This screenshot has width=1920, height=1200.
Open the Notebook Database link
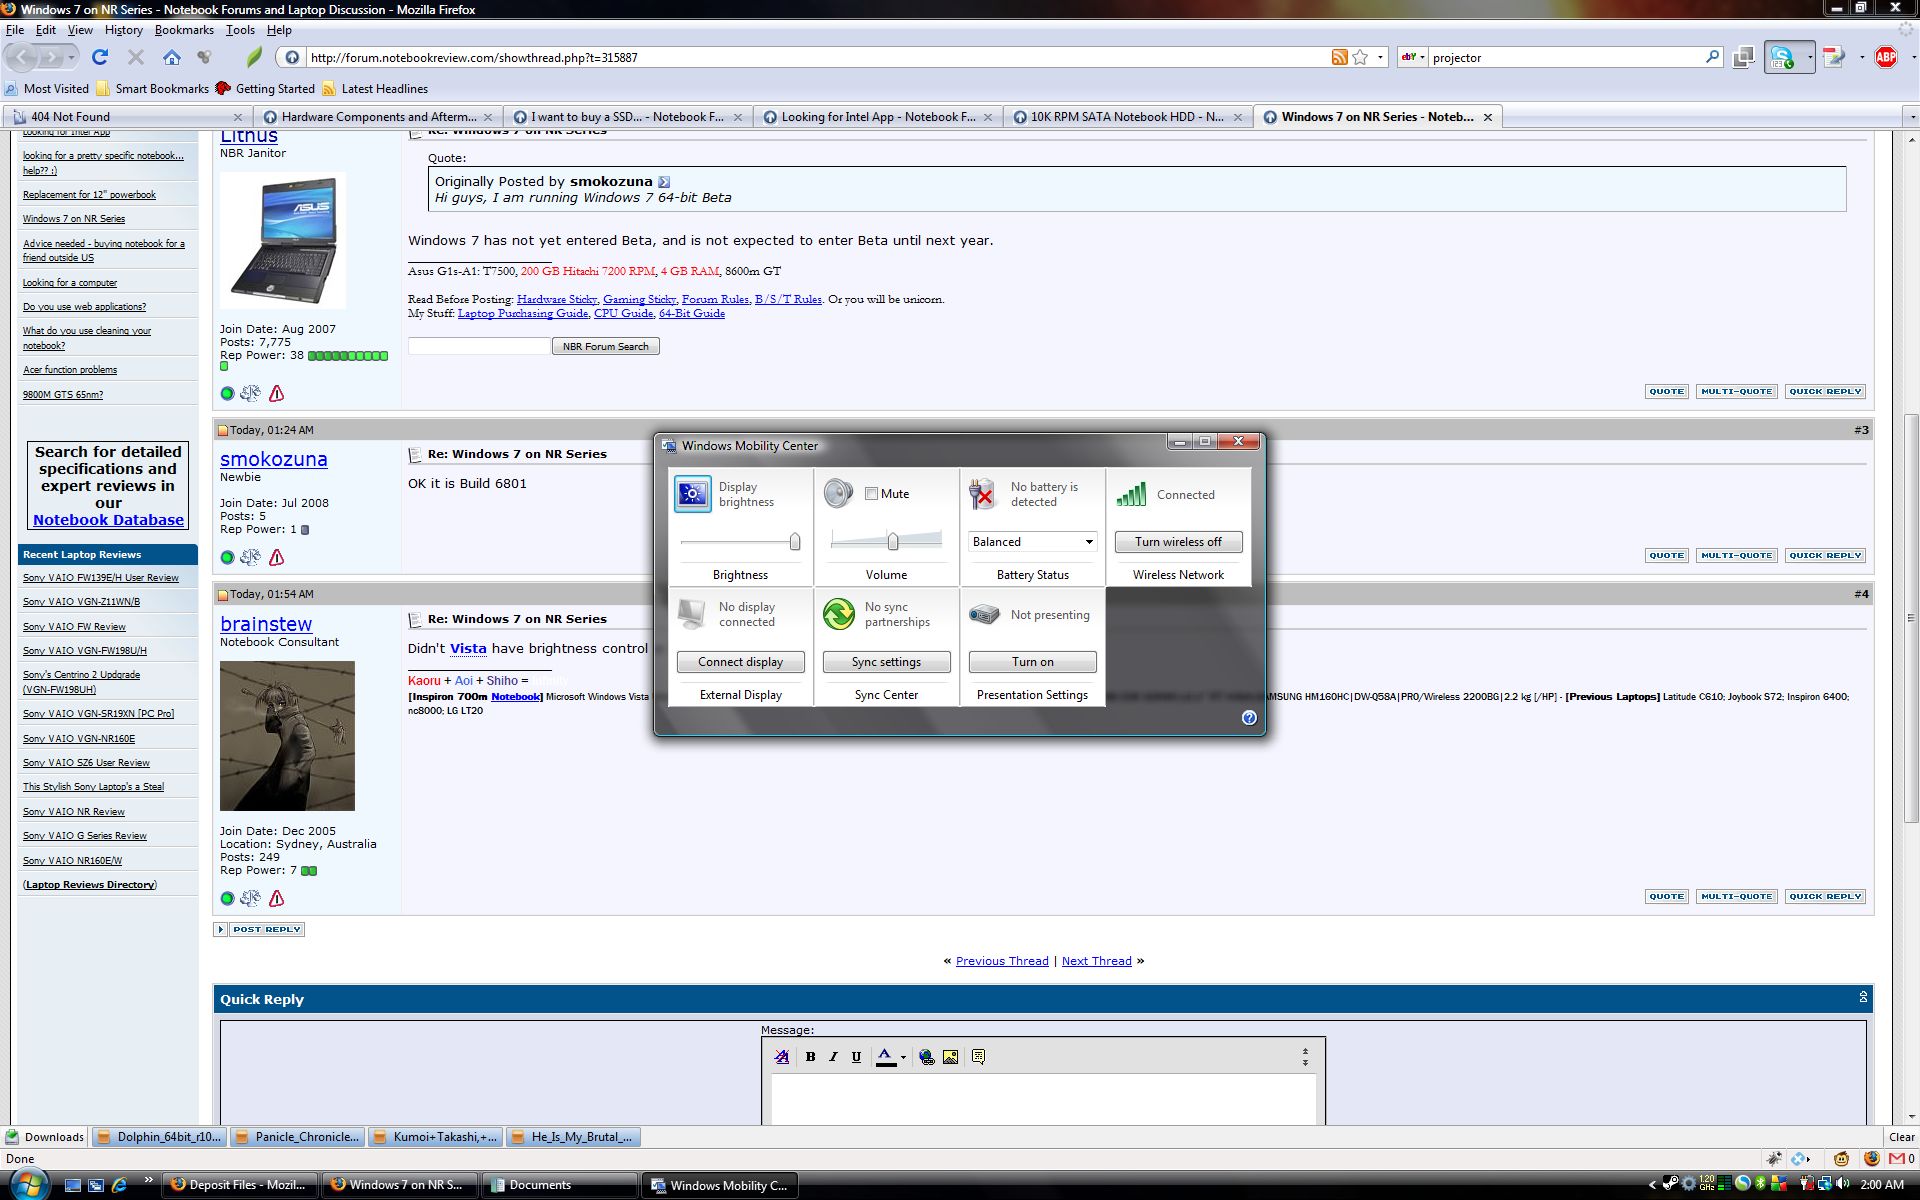tap(108, 520)
